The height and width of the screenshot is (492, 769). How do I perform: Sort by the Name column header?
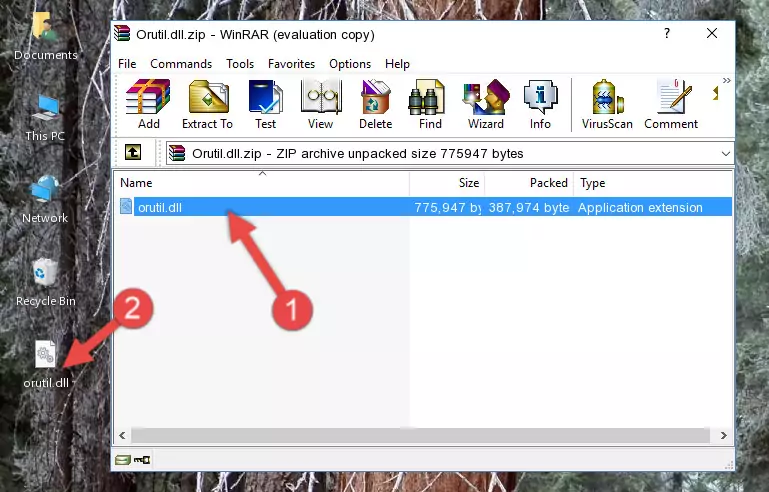tap(262, 183)
